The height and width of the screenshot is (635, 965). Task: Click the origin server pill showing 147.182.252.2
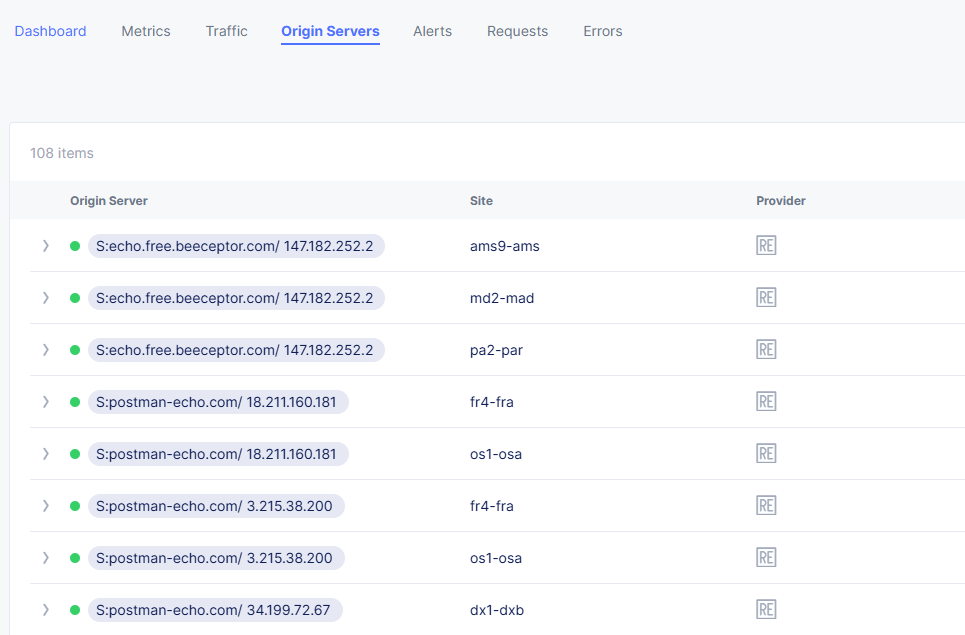click(x=236, y=245)
